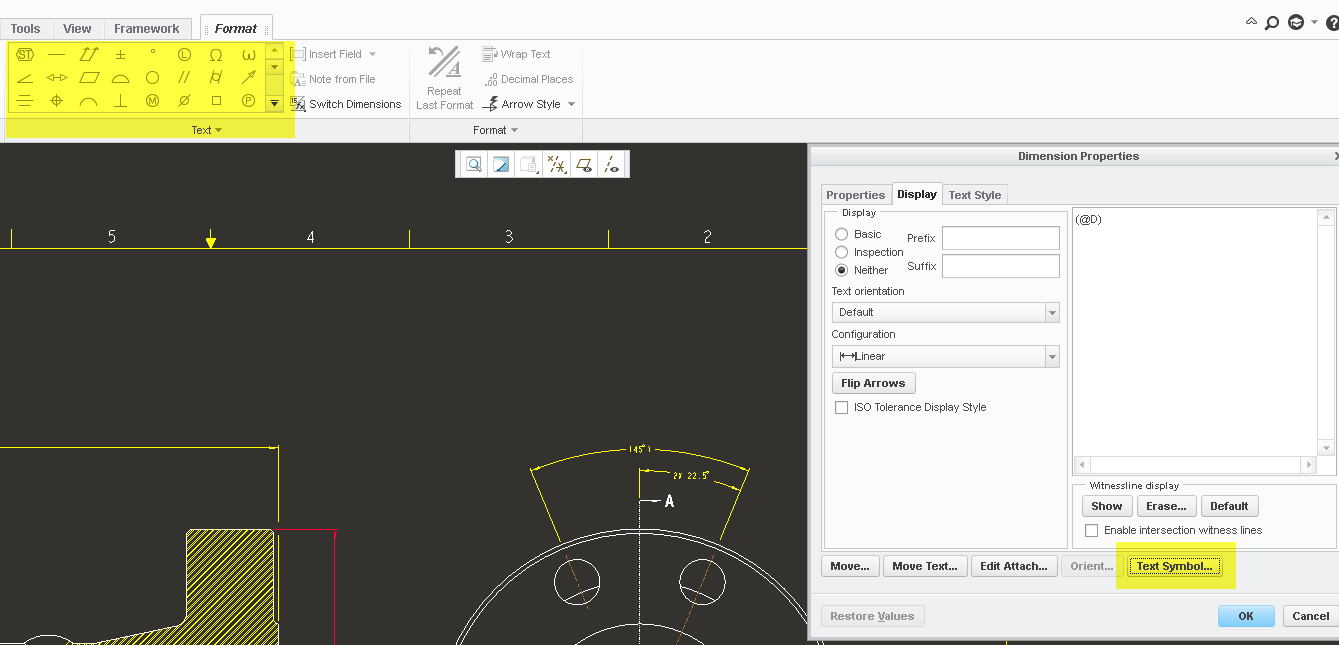Toggle plane display eye icon
This screenshot has width=1339, height=645.
click(x=585, y=165)
